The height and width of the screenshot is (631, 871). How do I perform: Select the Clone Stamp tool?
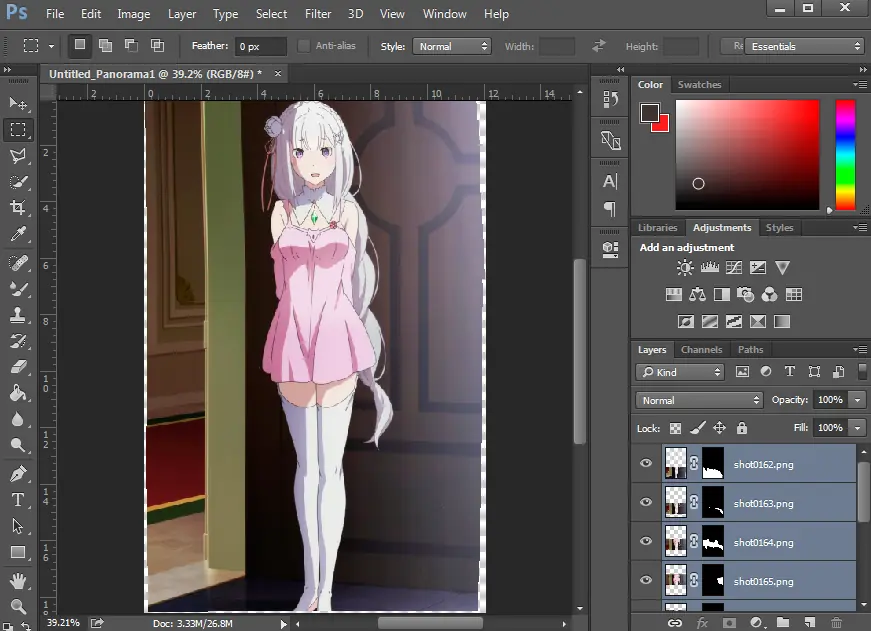coord(18,315)
